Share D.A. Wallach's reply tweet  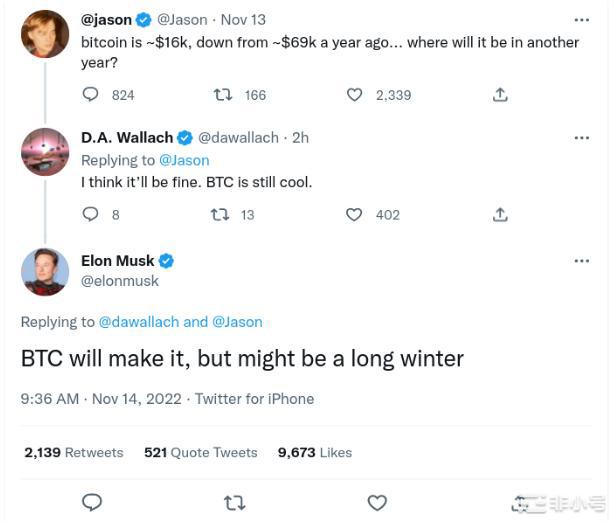pyautogui.click(x=500, y=214)
